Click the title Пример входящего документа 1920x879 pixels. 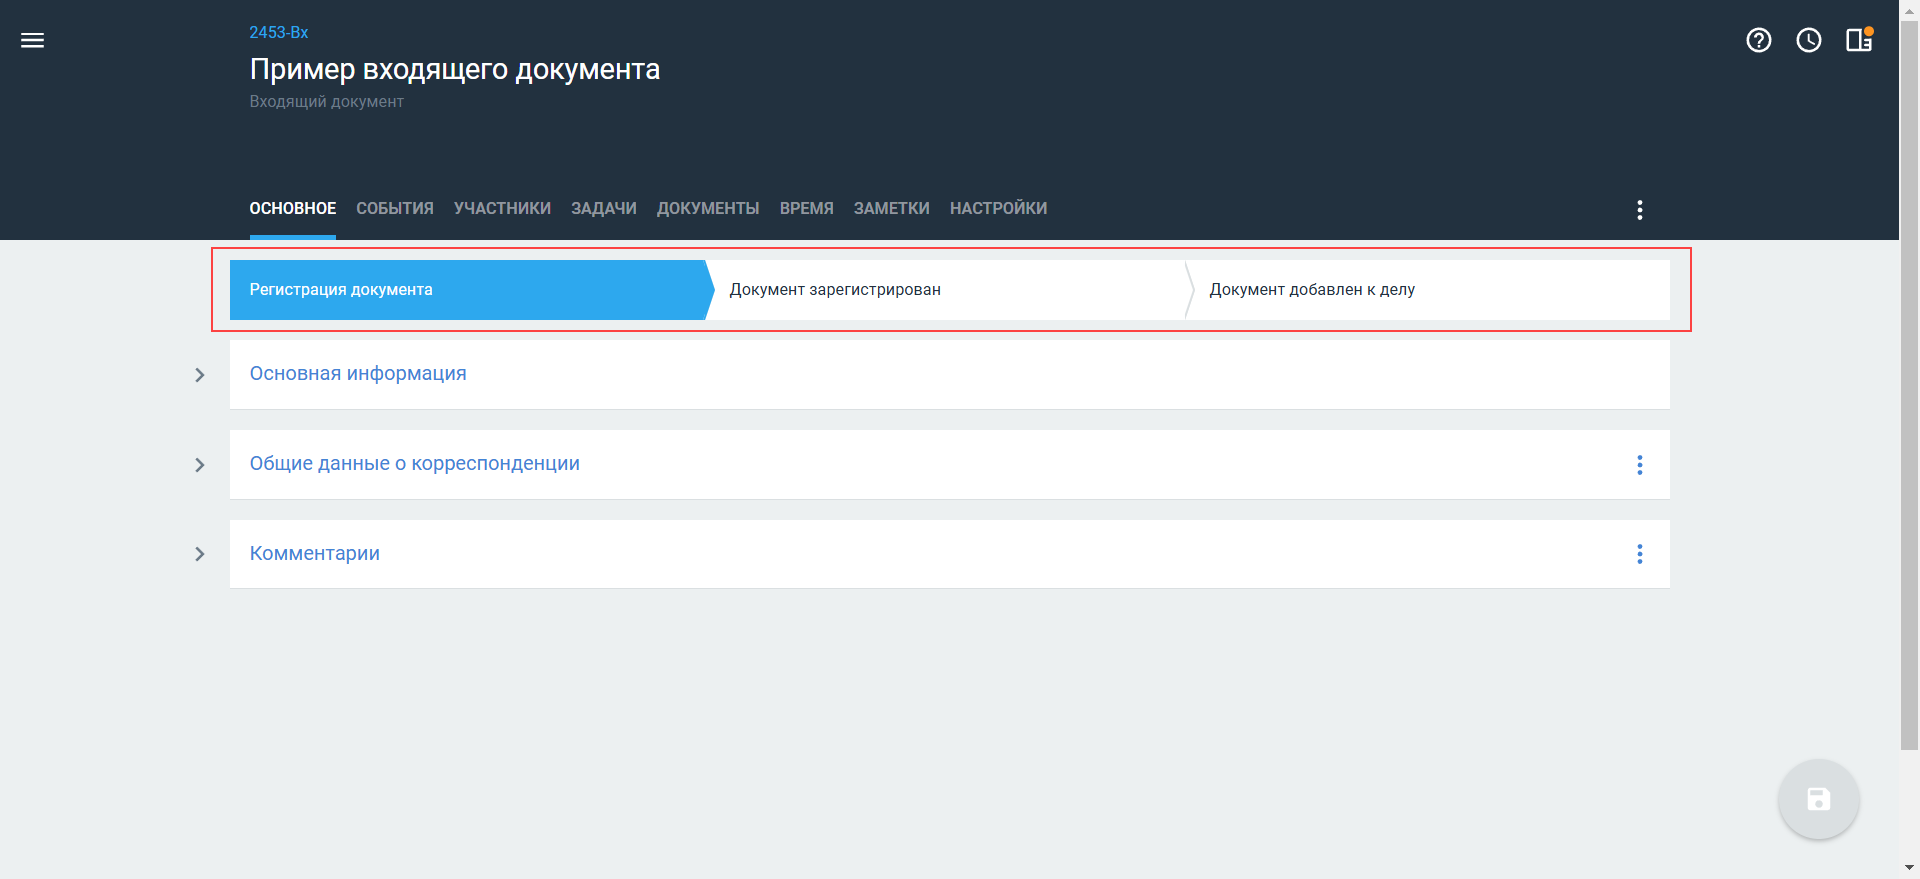(455, 69)
